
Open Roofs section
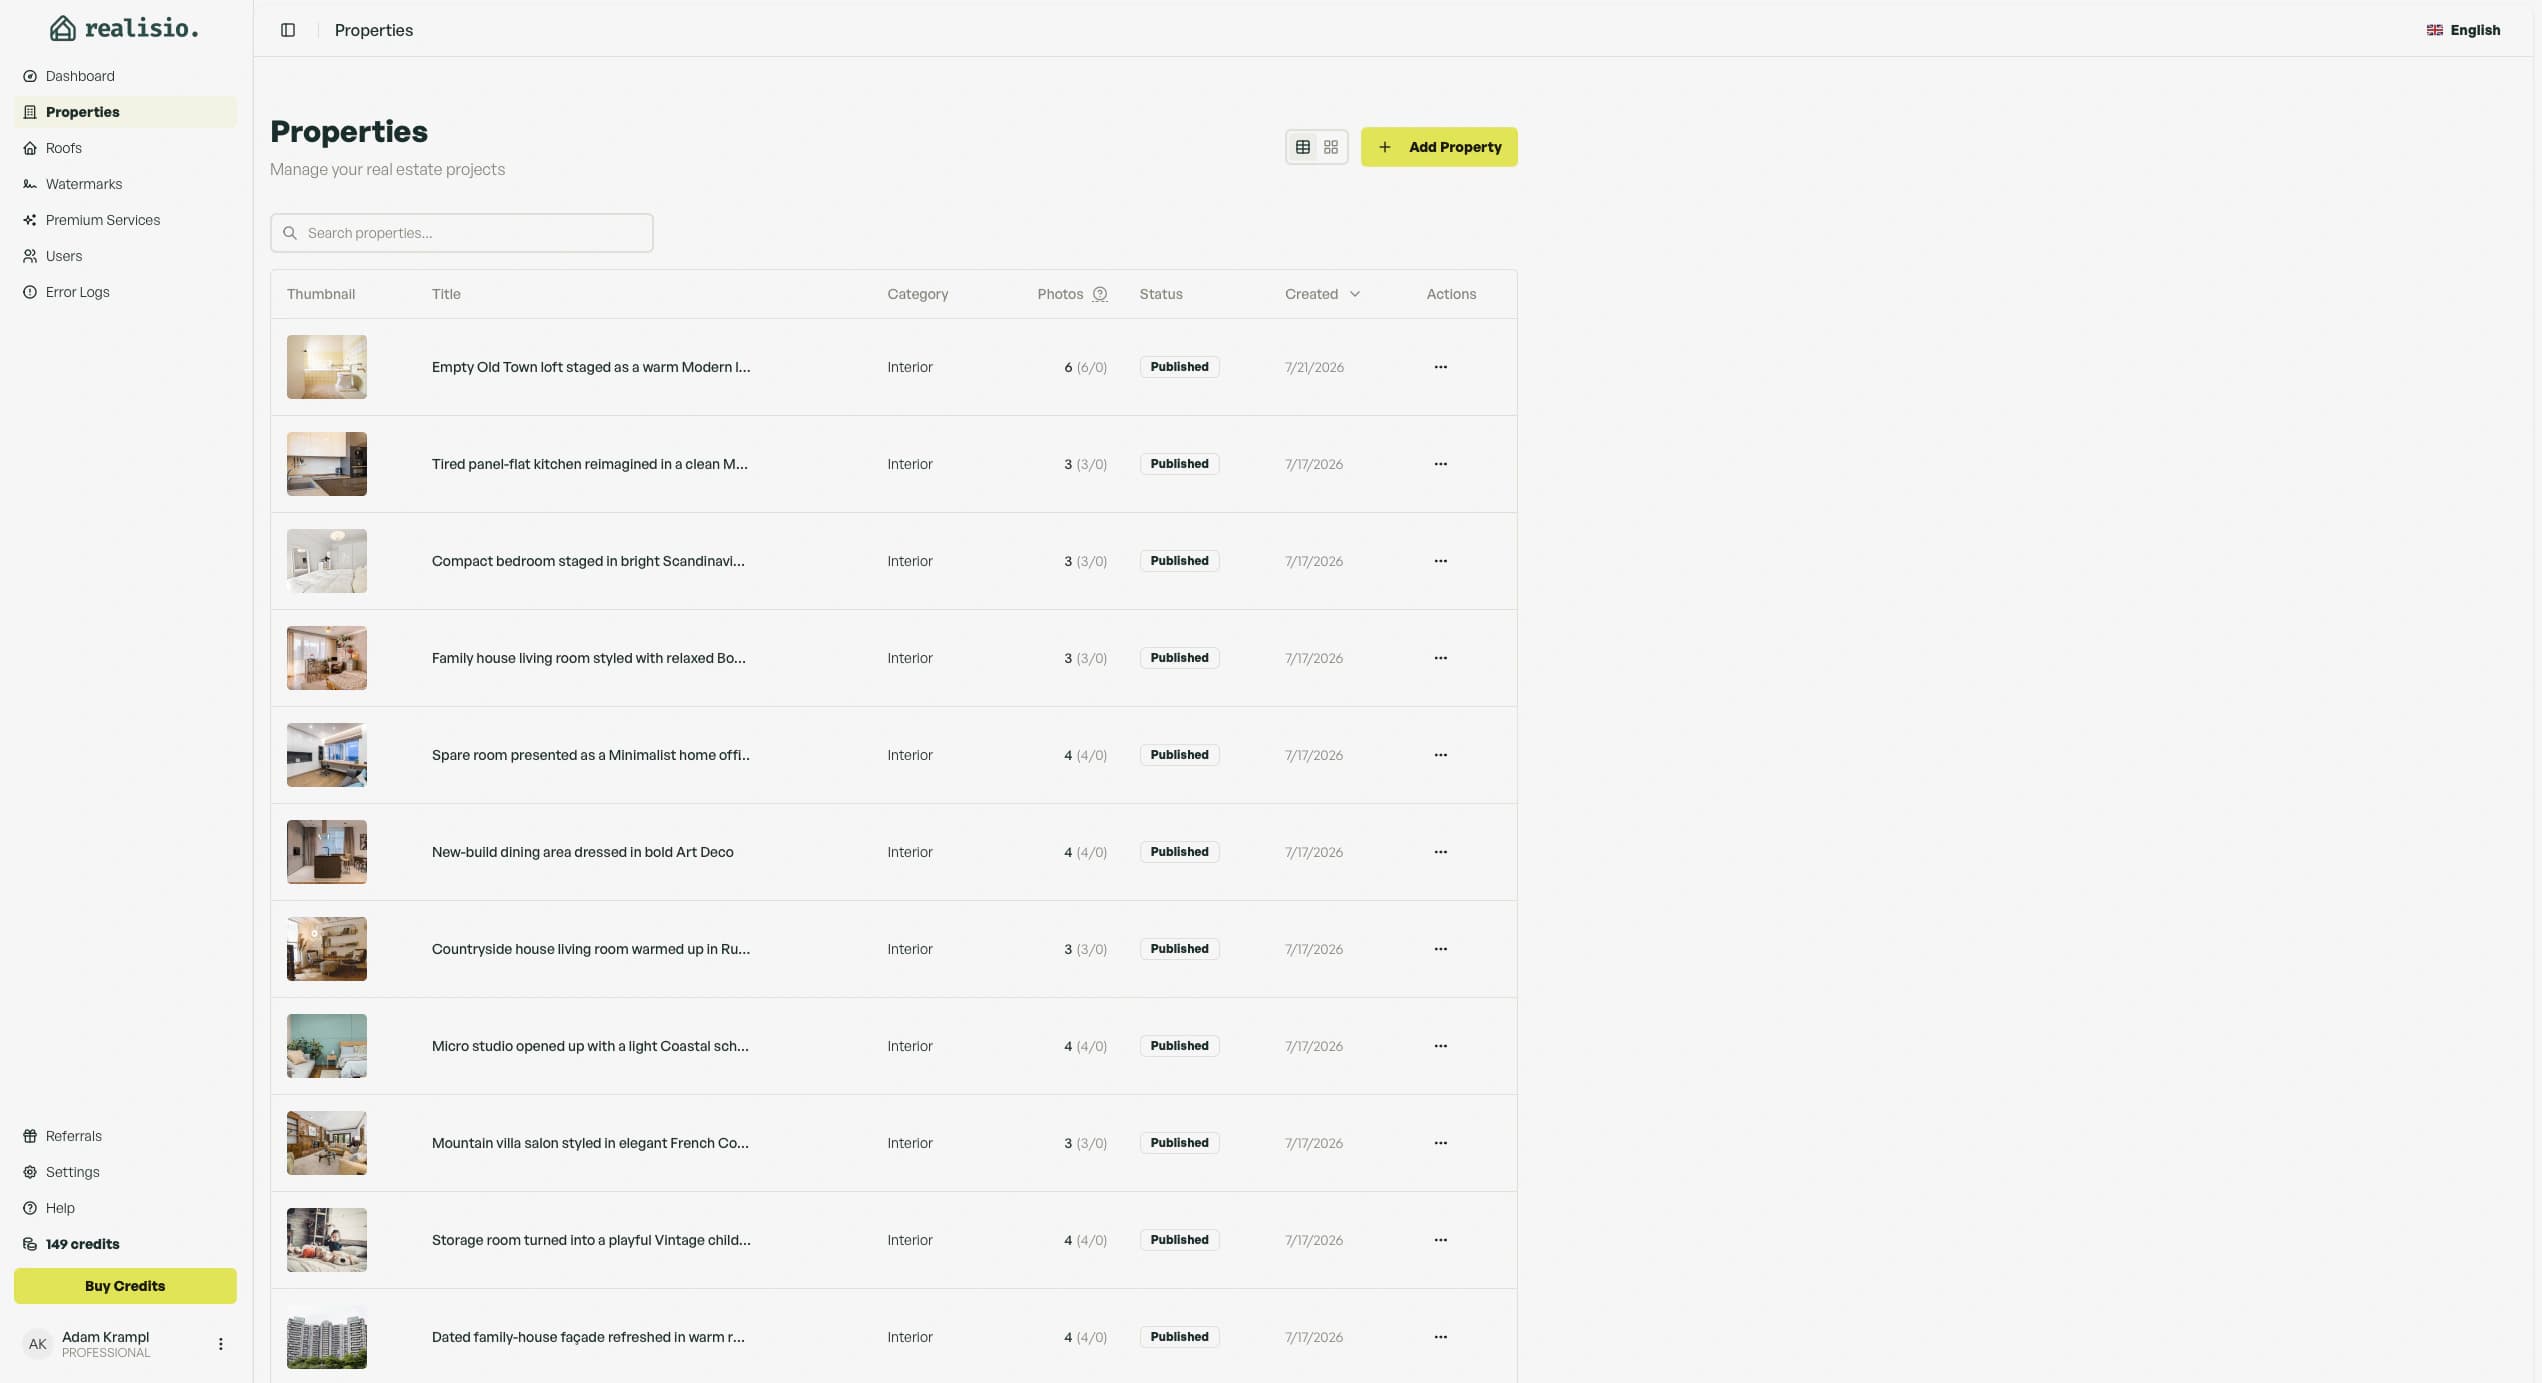[125, 148]
